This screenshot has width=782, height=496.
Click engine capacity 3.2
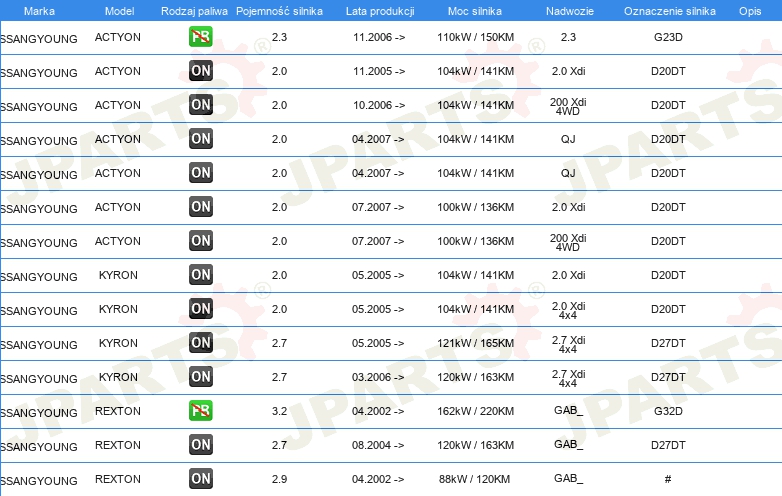coord(279,411)
